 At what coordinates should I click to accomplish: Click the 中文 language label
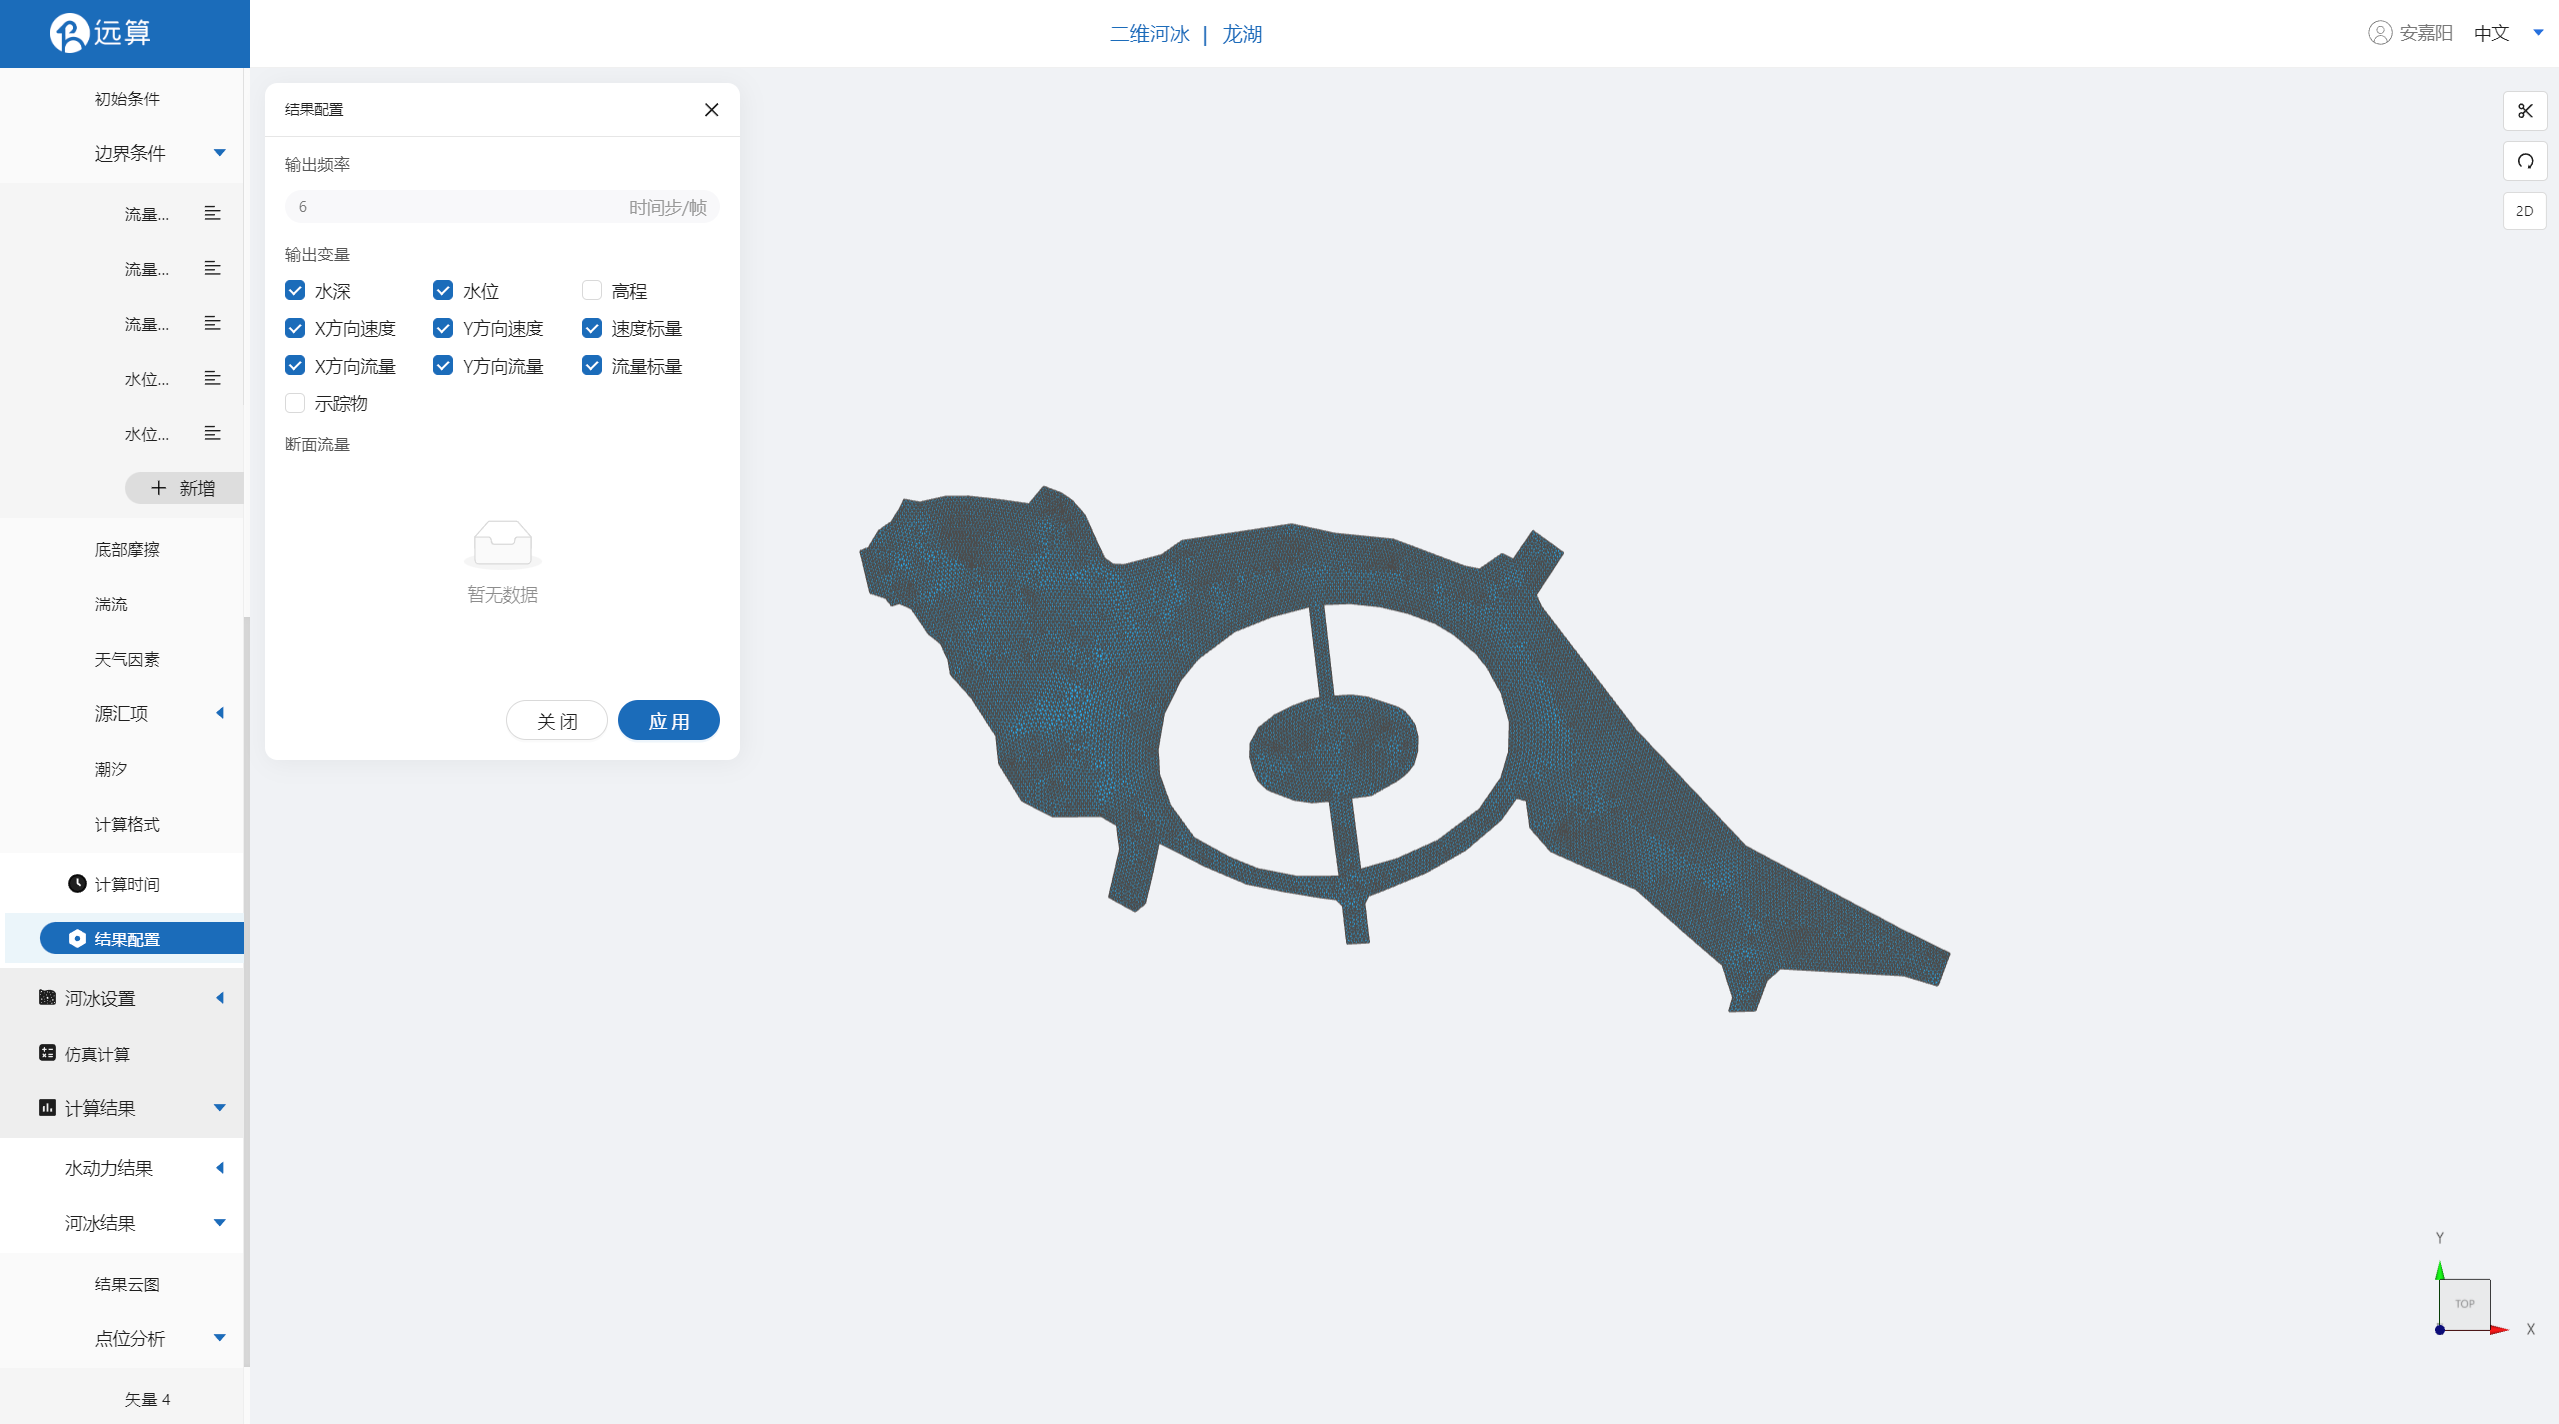pos(2491,33)
